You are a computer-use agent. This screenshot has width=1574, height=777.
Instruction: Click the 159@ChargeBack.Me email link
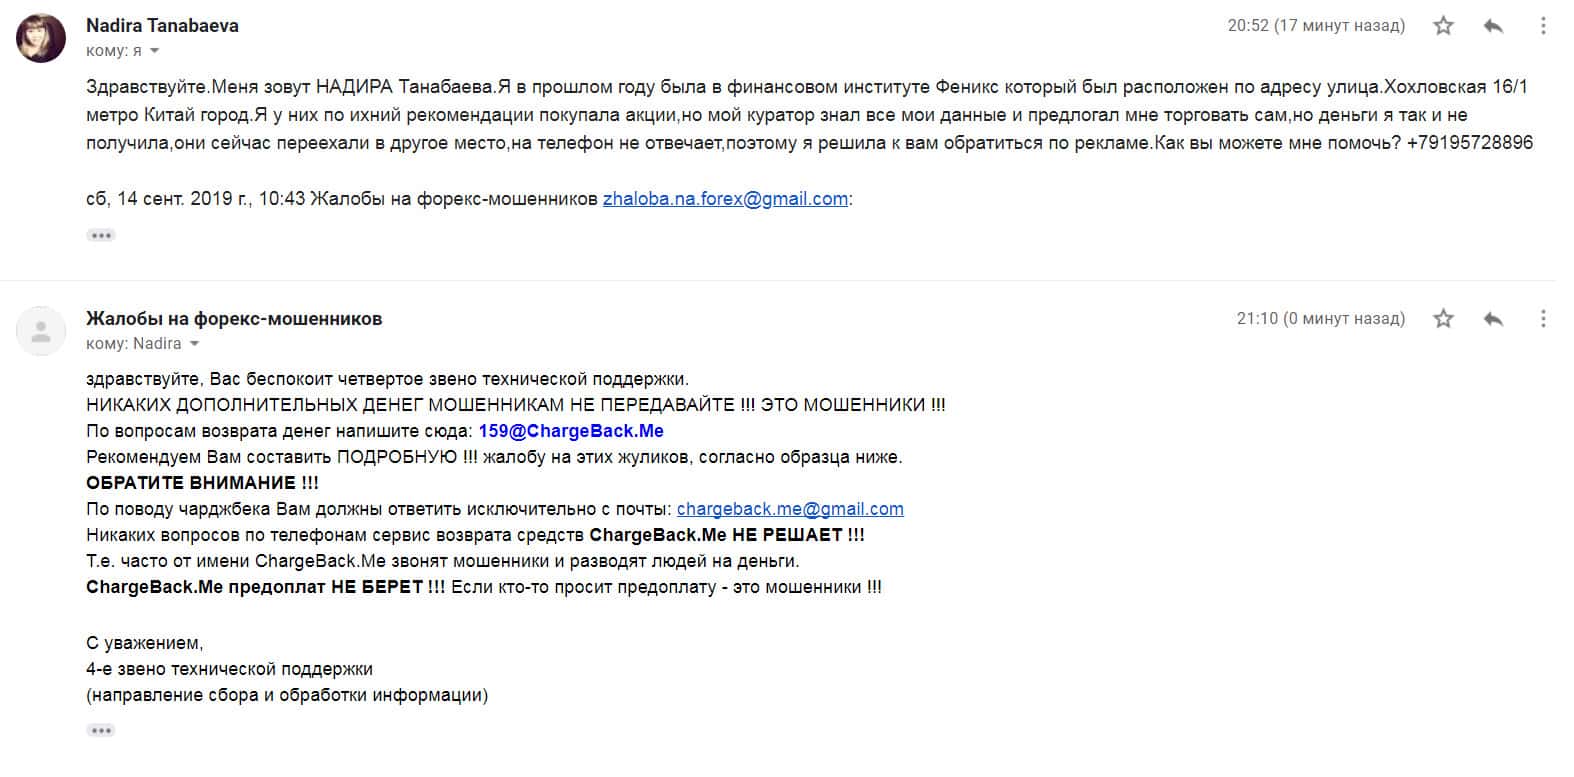point(571,431)
